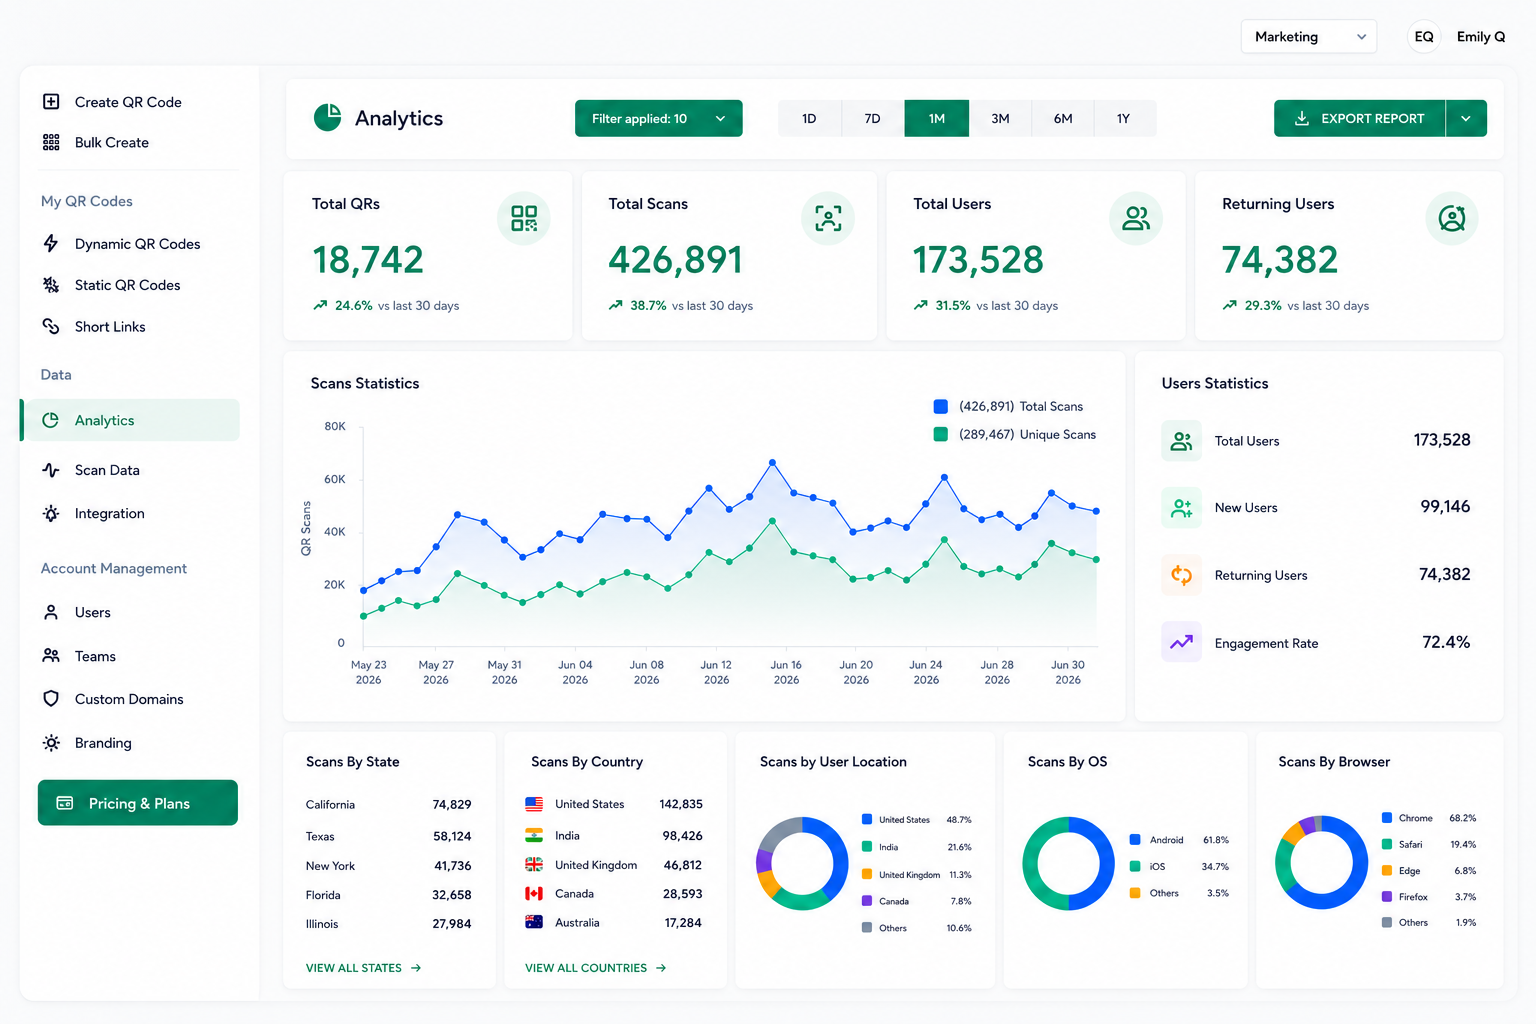This screenshot has width=1536, height=1024.
Task: Click the Scan Data pulse icon
Action: click(x=51, y=470)
